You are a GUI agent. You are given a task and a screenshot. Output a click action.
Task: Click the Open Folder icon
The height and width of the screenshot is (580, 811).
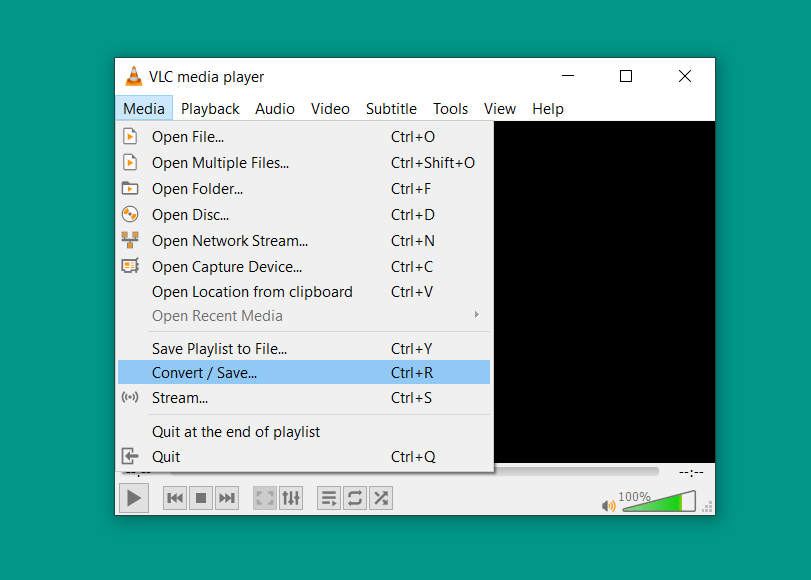click(x=130, y=188)
